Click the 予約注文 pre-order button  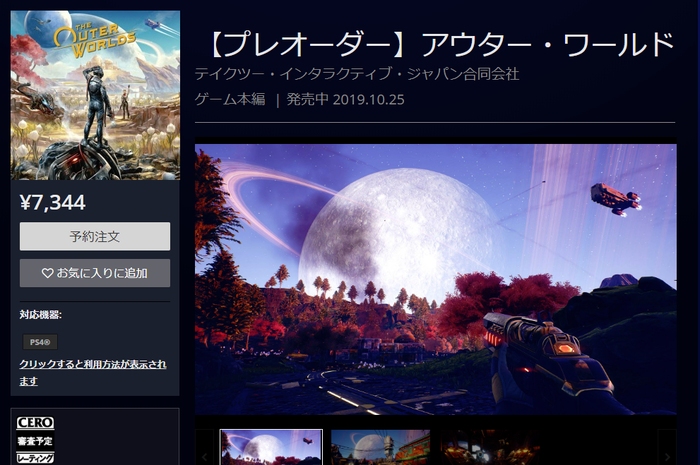pos(95,236)
